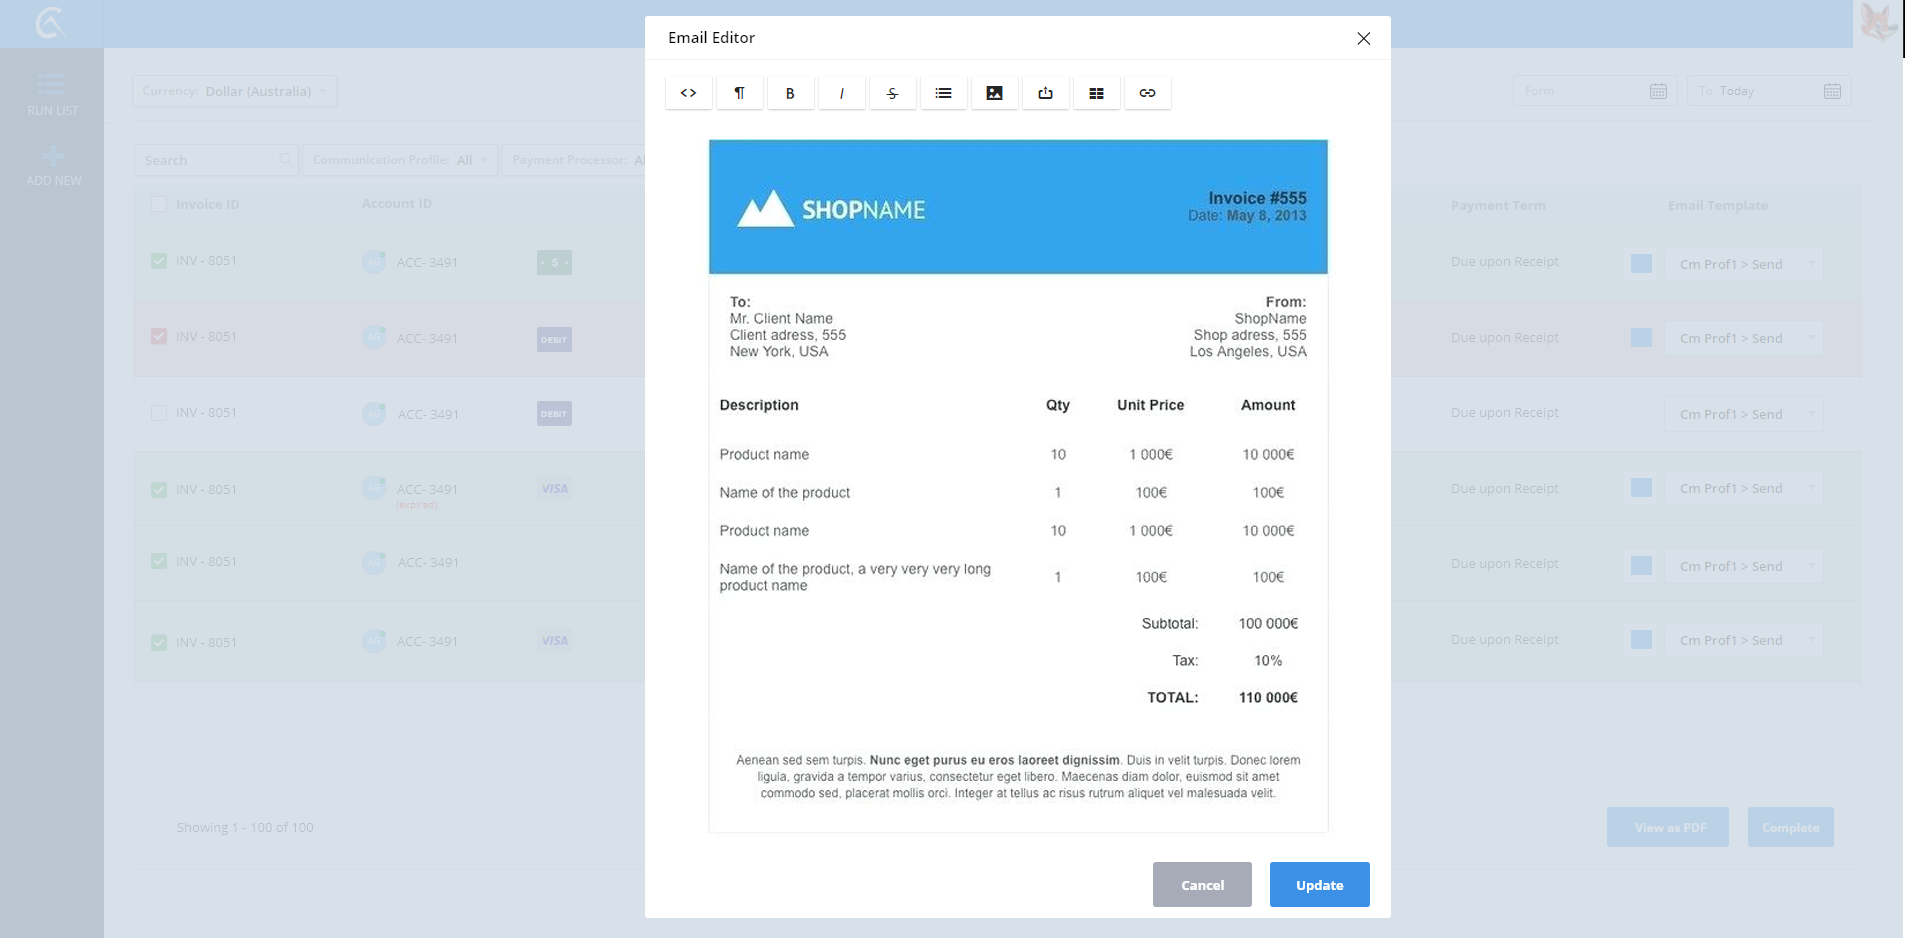Open the To Today date picker

(1768, 91)
